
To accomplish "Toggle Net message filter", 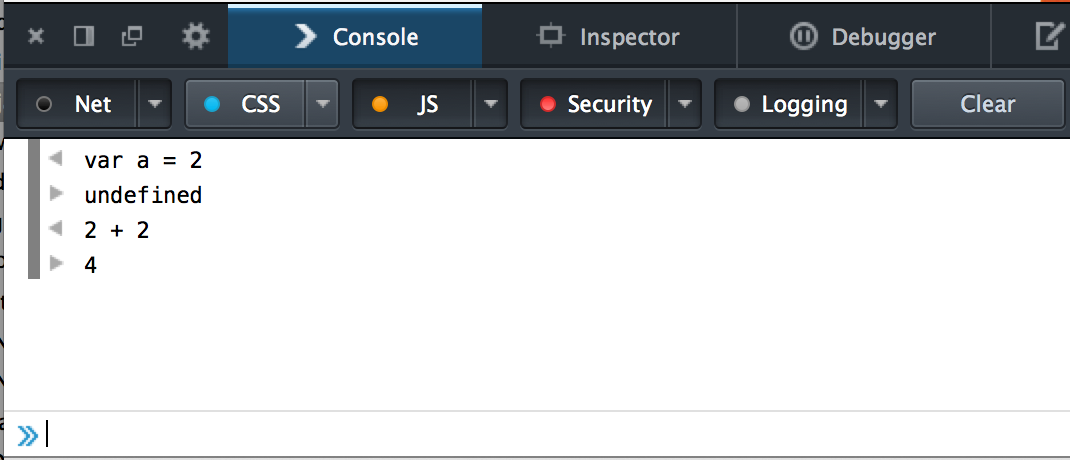I will (x=77, y=104).
